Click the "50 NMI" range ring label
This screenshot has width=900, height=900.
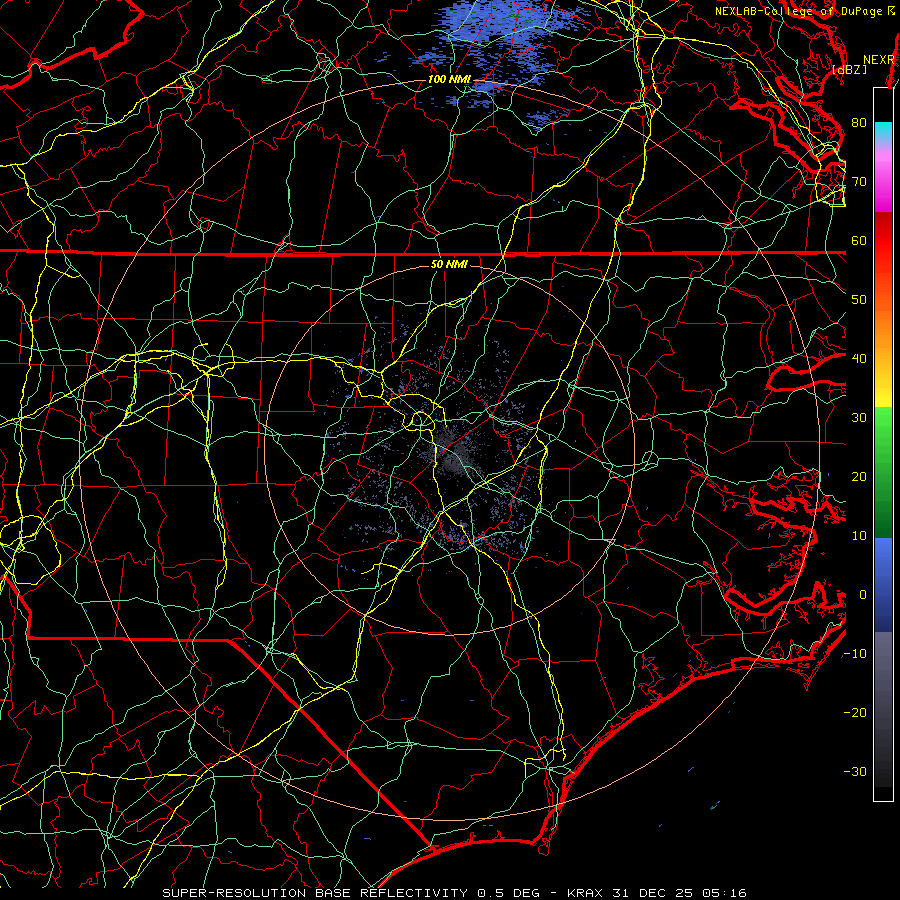click(449, 264)
